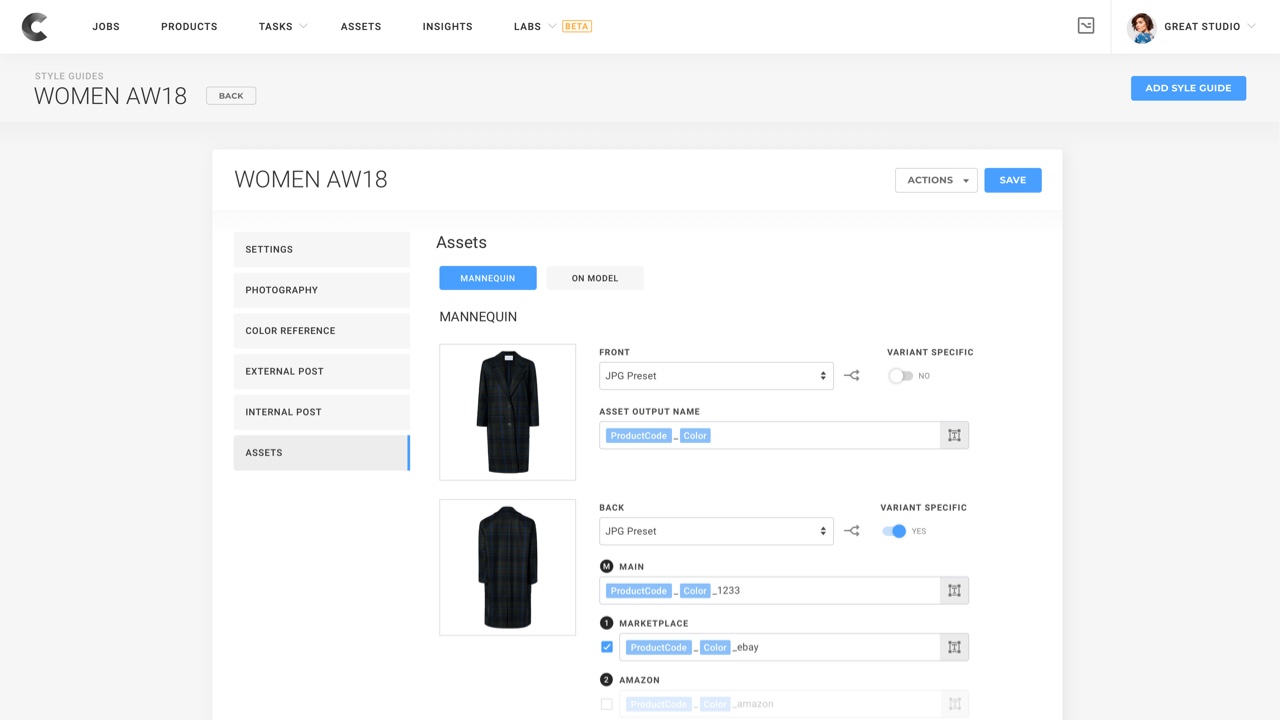Open token picker for Main name field

pyautogui.click(x=954, y=591)
